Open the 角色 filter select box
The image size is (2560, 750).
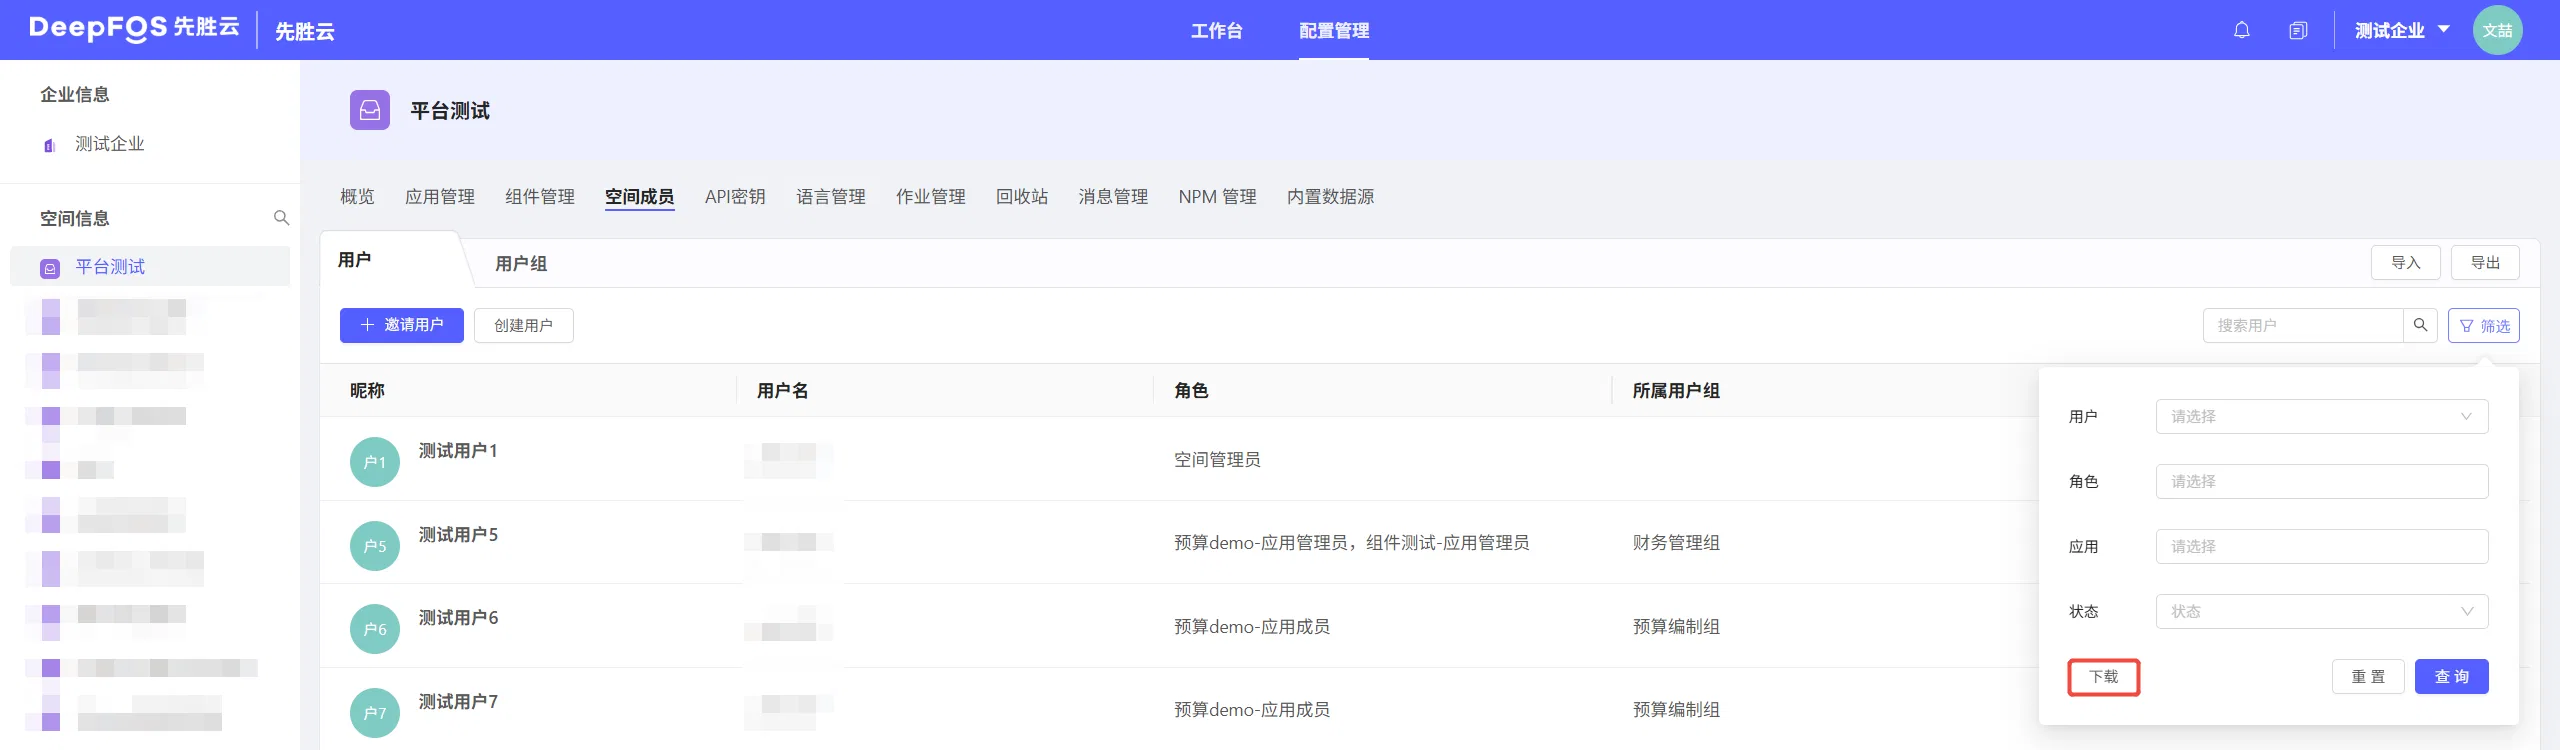point(2322,482)
